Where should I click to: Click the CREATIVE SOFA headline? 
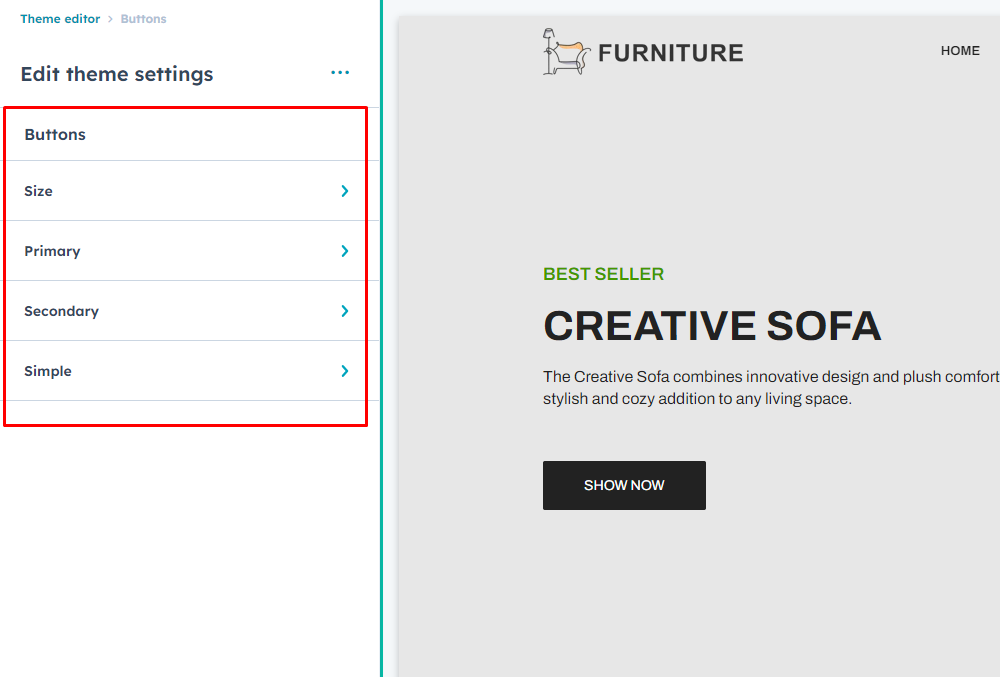tap(711, 326)
